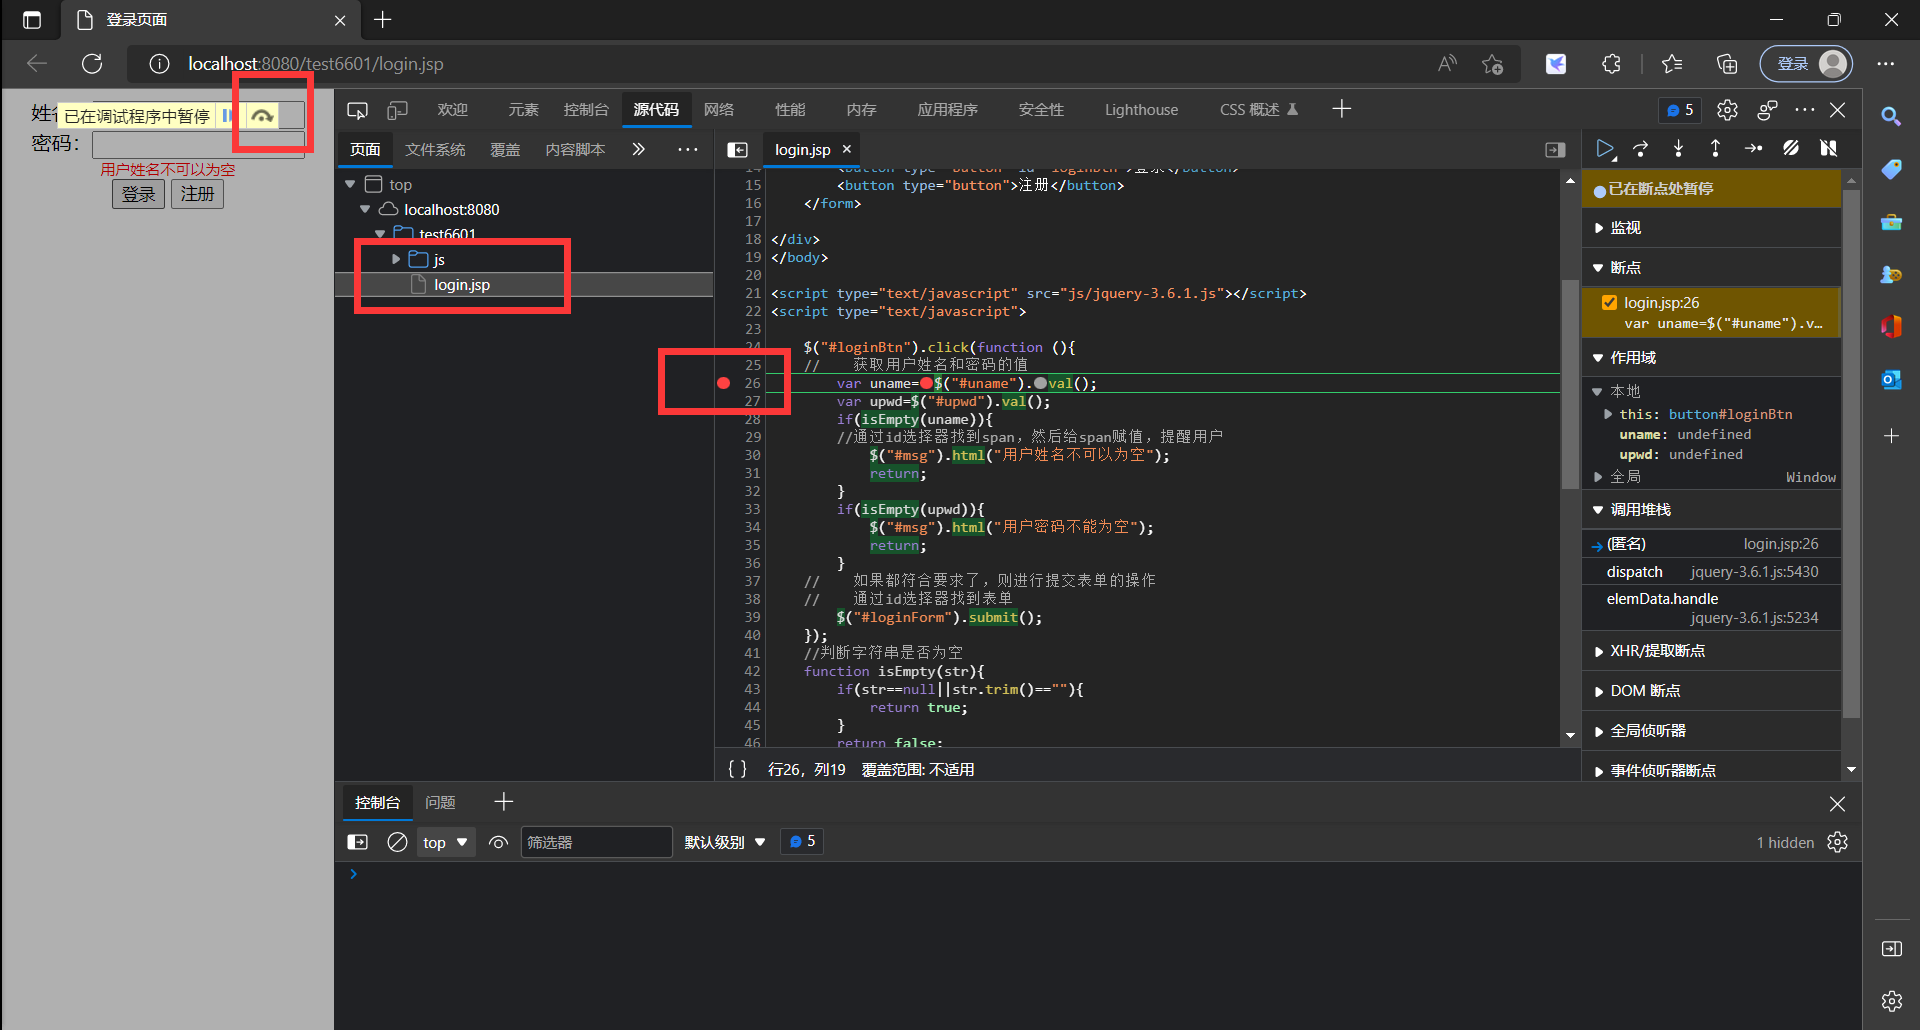Toggle pretty-print curly braces button
1920x1030 pixels.
pos(737,769)
